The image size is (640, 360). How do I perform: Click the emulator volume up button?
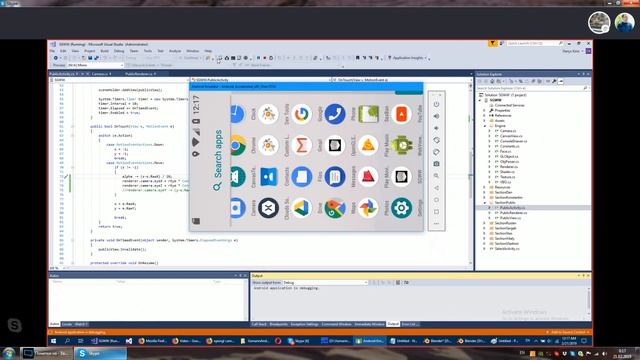pos(436,116)
